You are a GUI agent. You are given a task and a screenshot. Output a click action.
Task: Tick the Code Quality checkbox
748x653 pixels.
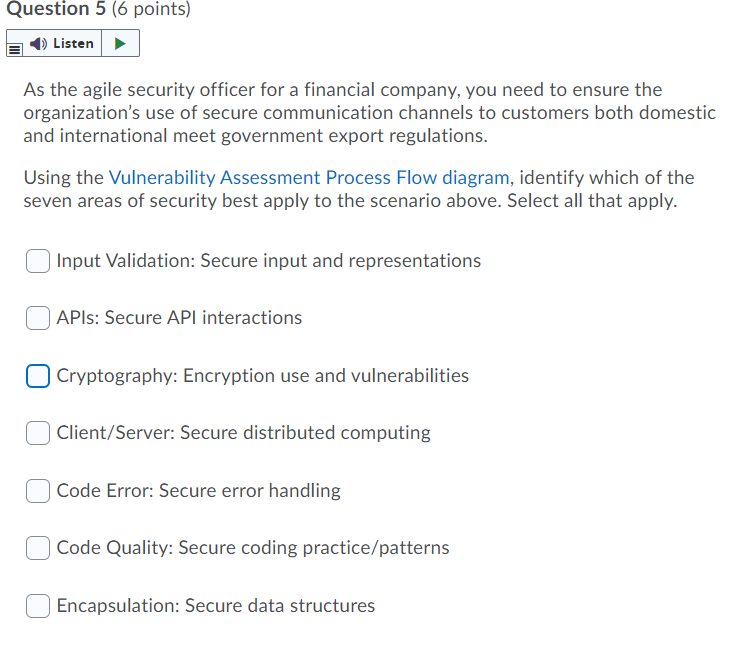(x=38, y=548)
